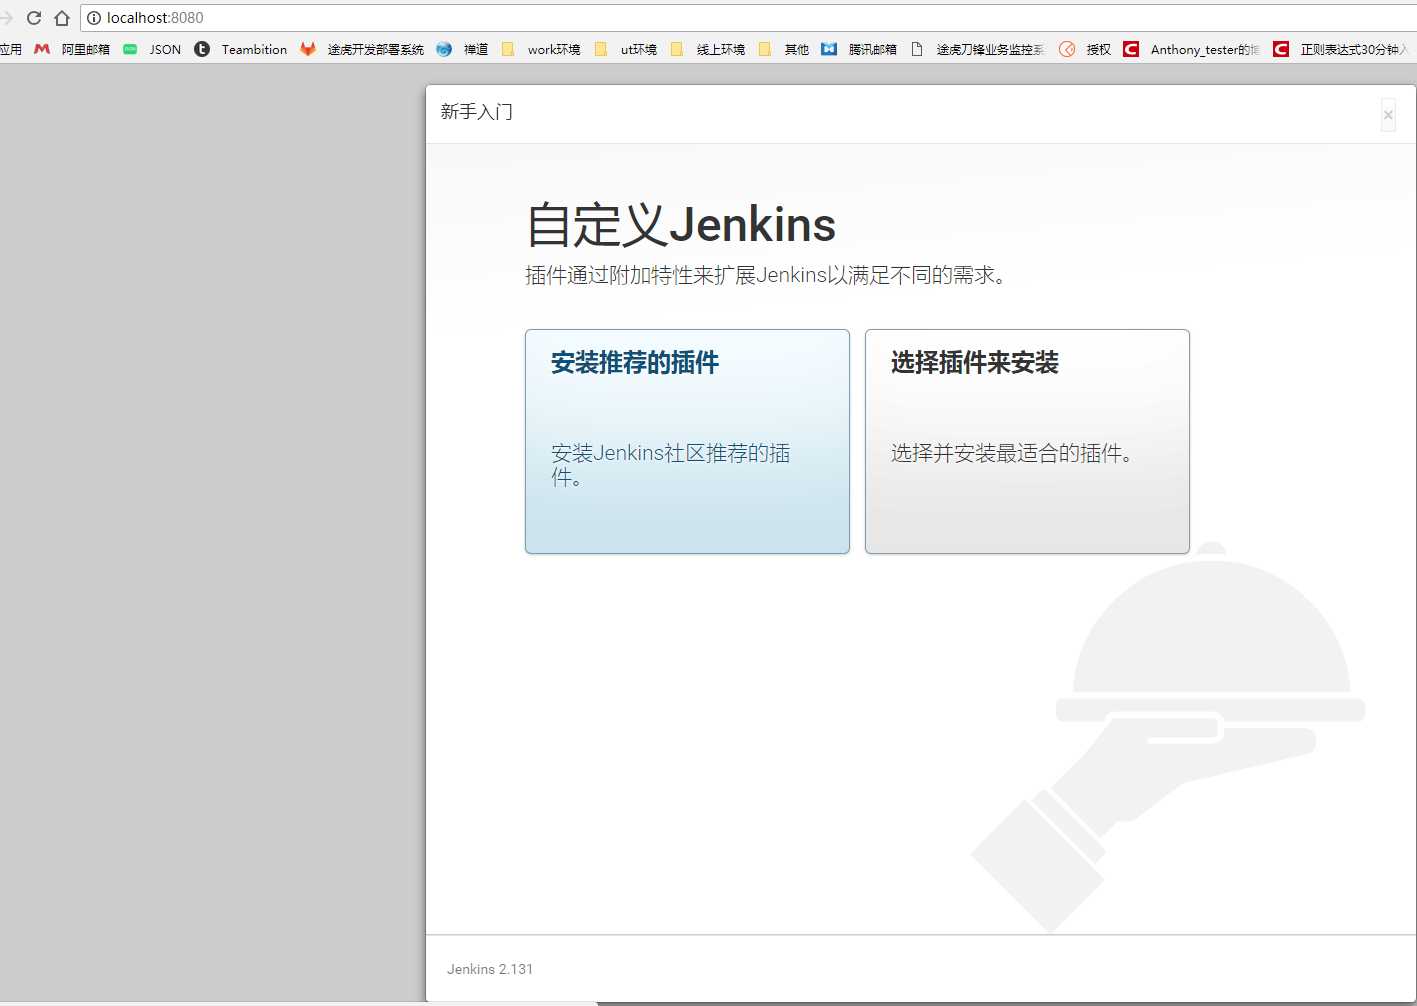Open the 禅道 bookmark
Screen dimensions: 1417x1006
463,49
